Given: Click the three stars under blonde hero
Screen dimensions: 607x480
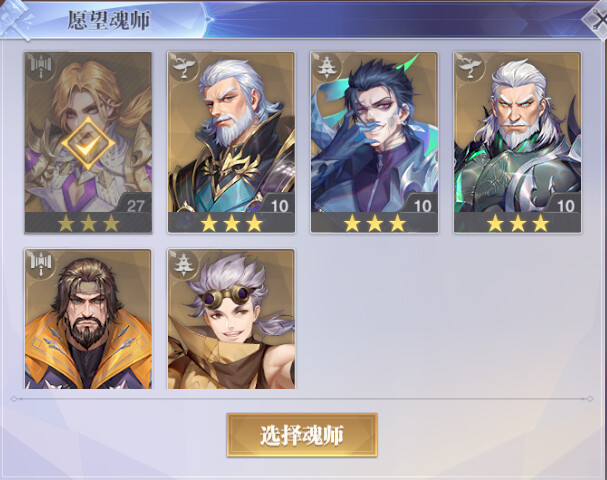Looking at the screenshot, I should pos(88,223).
